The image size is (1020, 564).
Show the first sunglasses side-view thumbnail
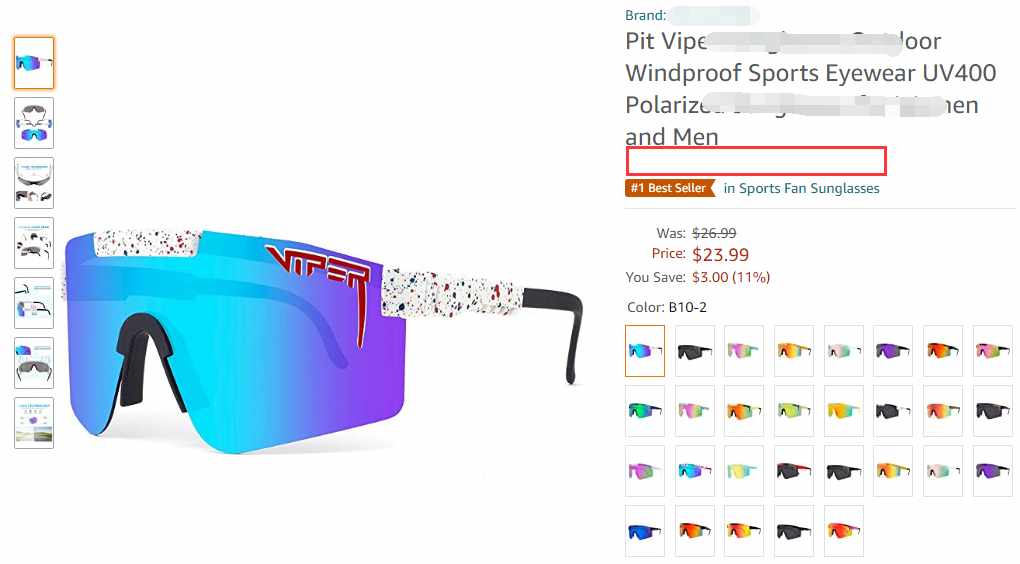click(34, 63)
